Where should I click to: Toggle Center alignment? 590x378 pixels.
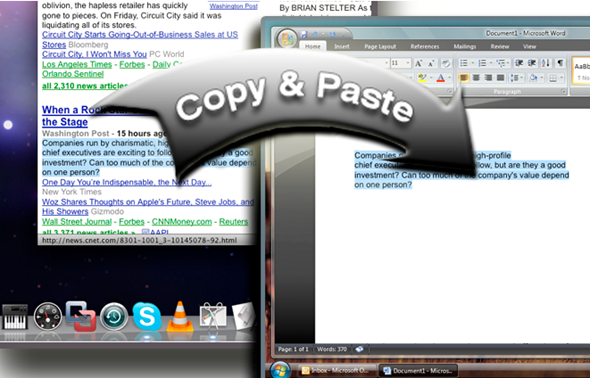click(476, 78)
